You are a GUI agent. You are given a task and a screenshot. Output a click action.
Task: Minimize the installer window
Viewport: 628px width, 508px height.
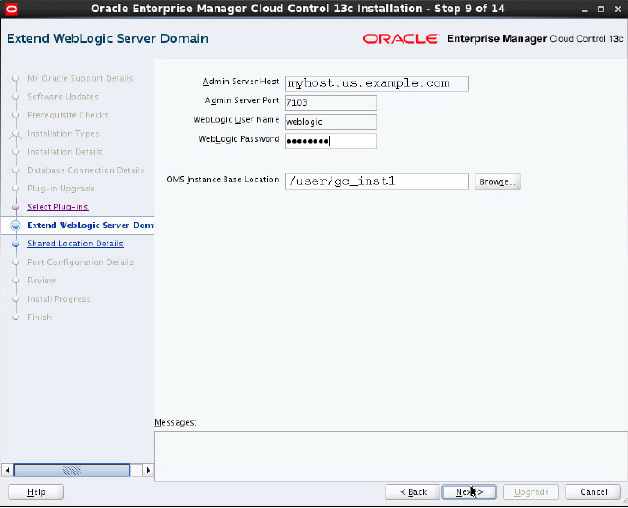point(585,9)
